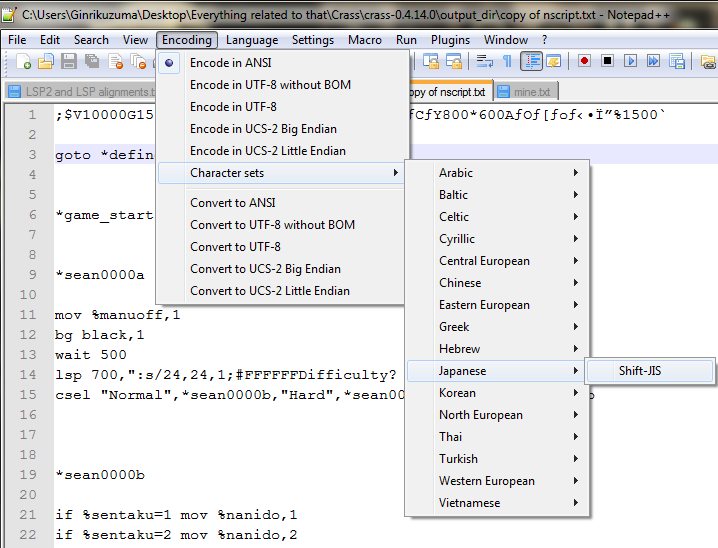Switch to the mine.txt tab
The height and width of the screenshot is (548, 718).
pyautogui.click(x=526, y=92)
